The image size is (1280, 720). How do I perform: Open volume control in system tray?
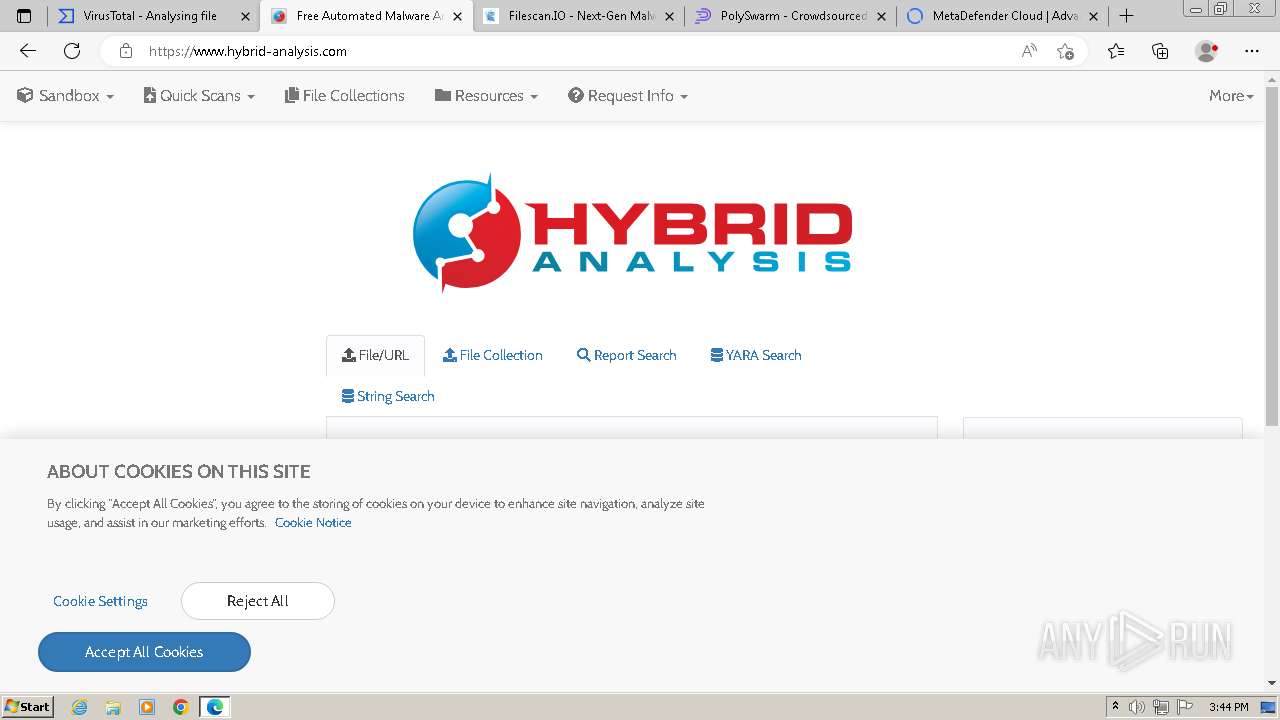click(x=1137, y=707)
